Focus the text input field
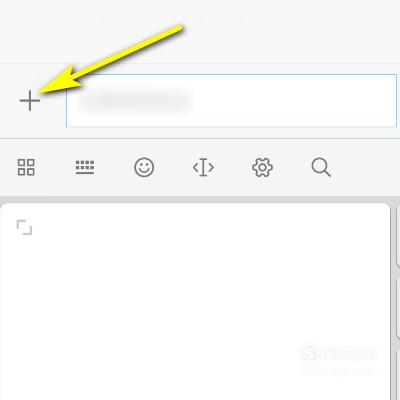 pyautogui.click(x=231, y=101)
